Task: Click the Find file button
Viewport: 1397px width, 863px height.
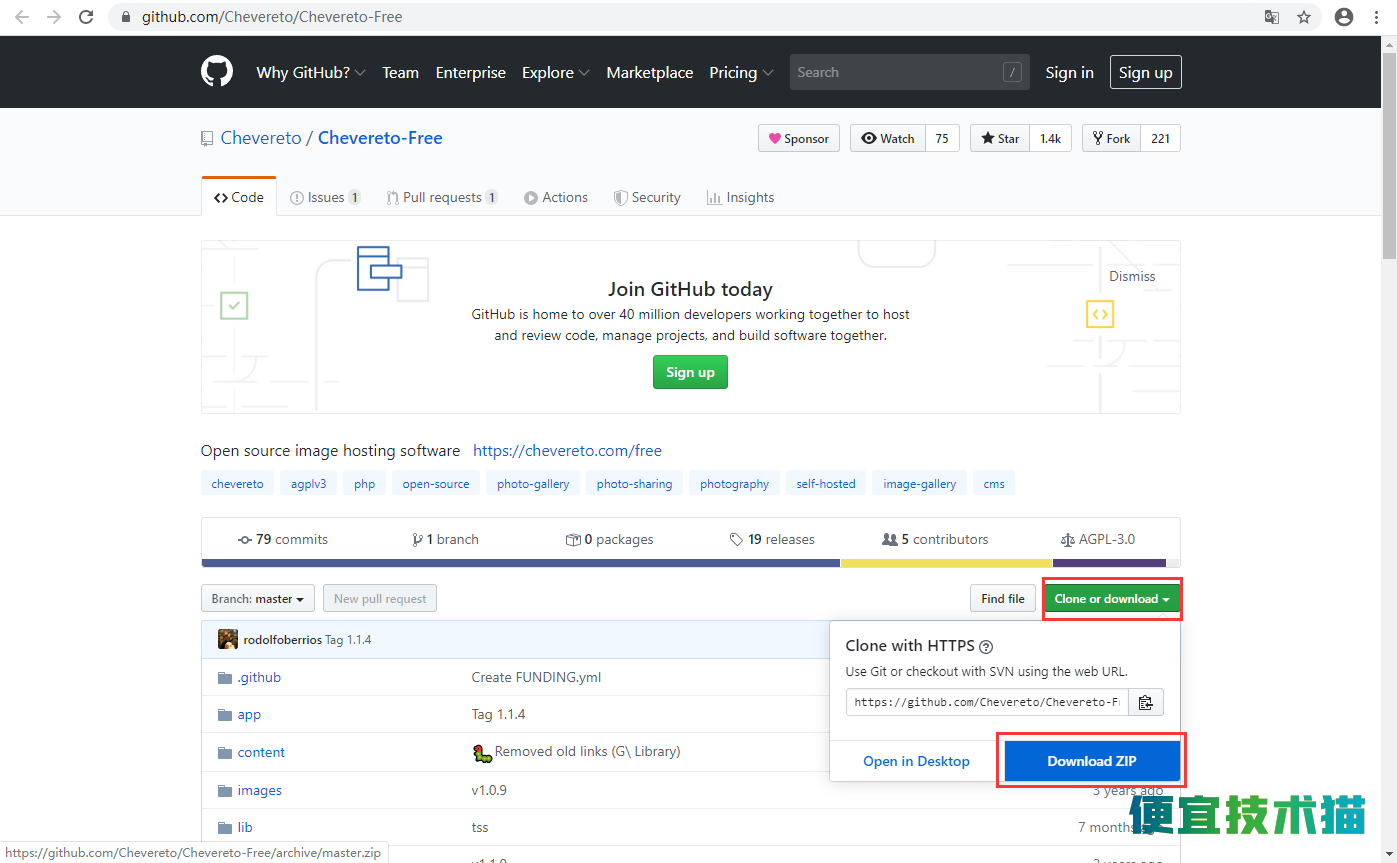Action: [1002, 599]
